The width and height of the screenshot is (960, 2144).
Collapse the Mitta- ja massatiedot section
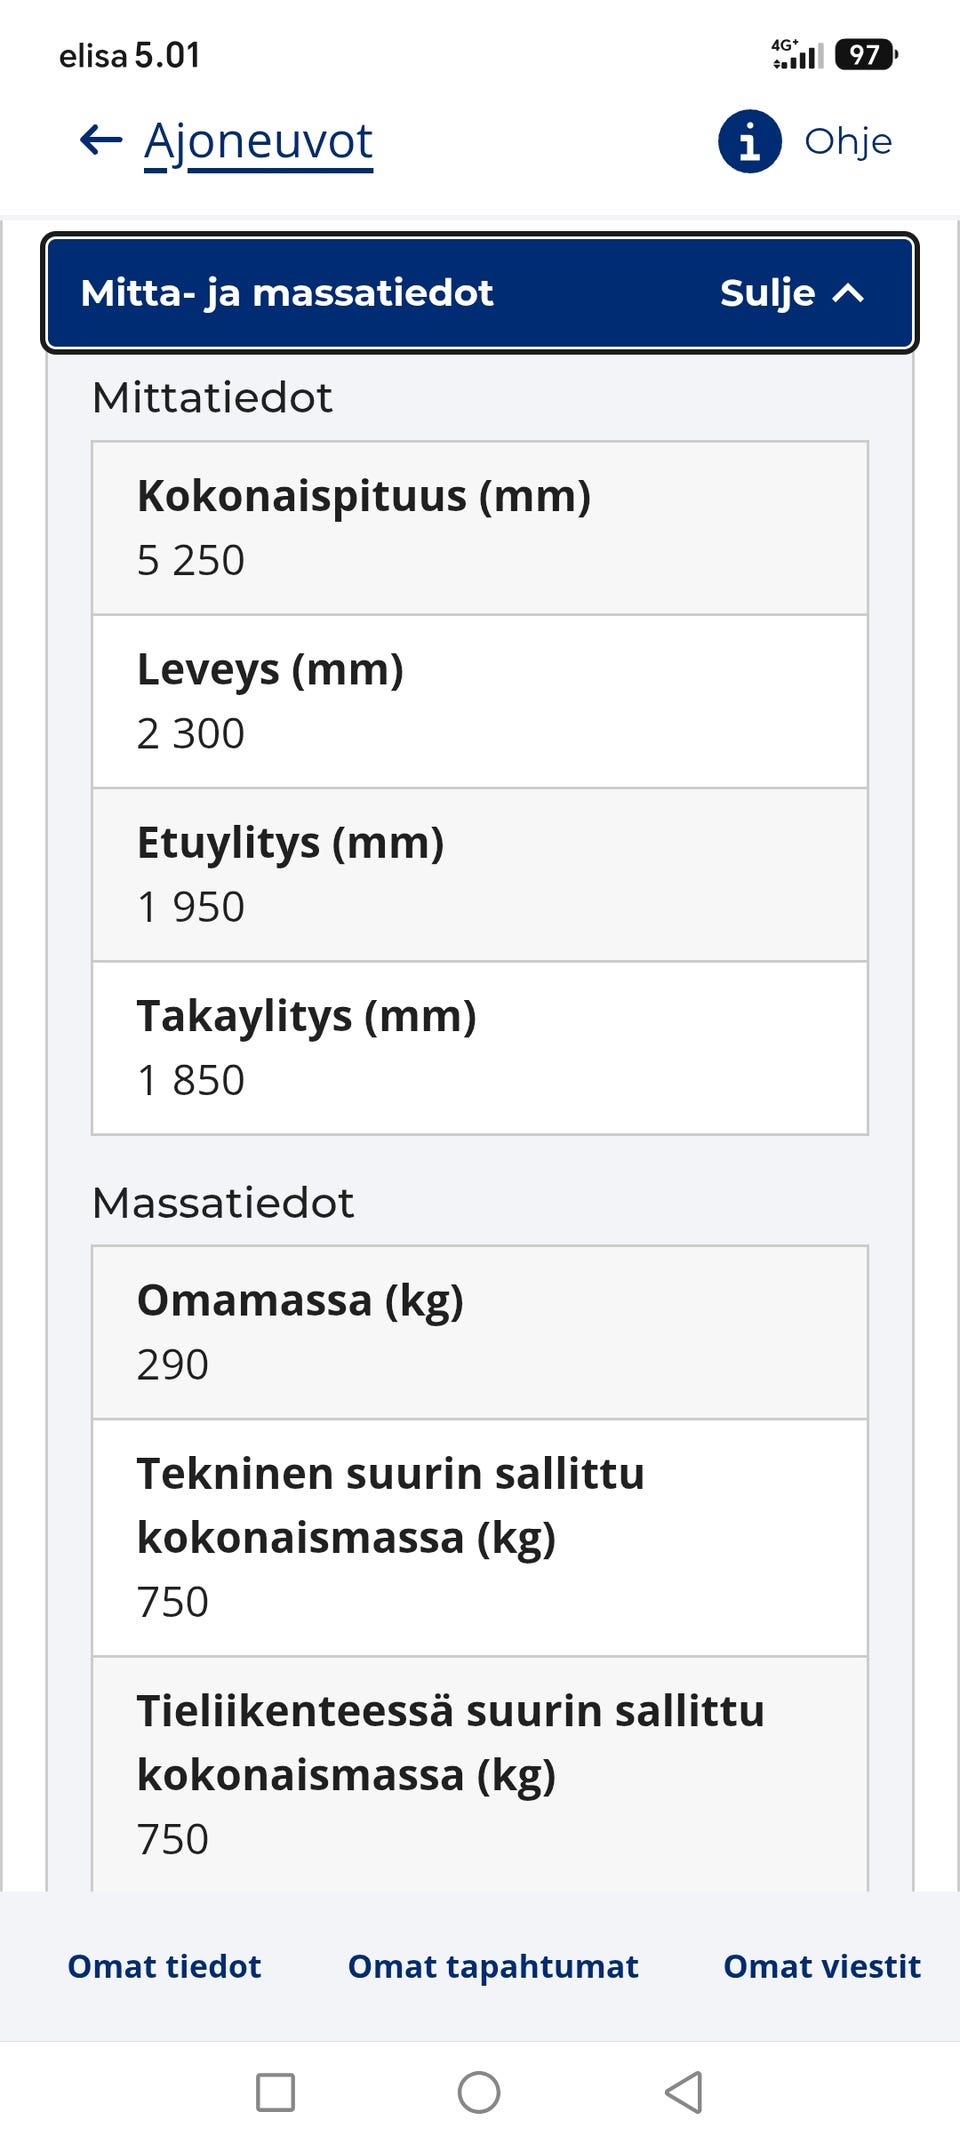click(x=480, y=293)
